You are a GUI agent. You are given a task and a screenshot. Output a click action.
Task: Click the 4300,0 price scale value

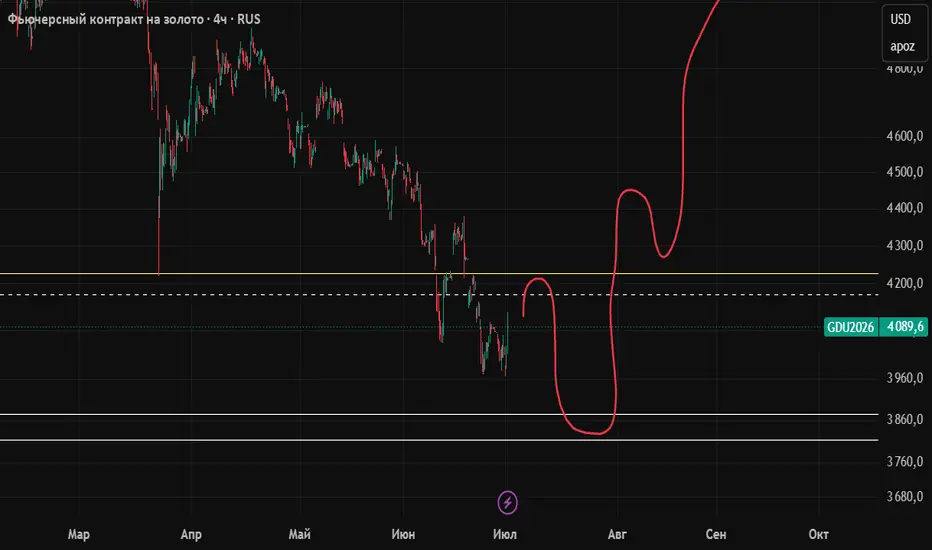tap(905, 246)
